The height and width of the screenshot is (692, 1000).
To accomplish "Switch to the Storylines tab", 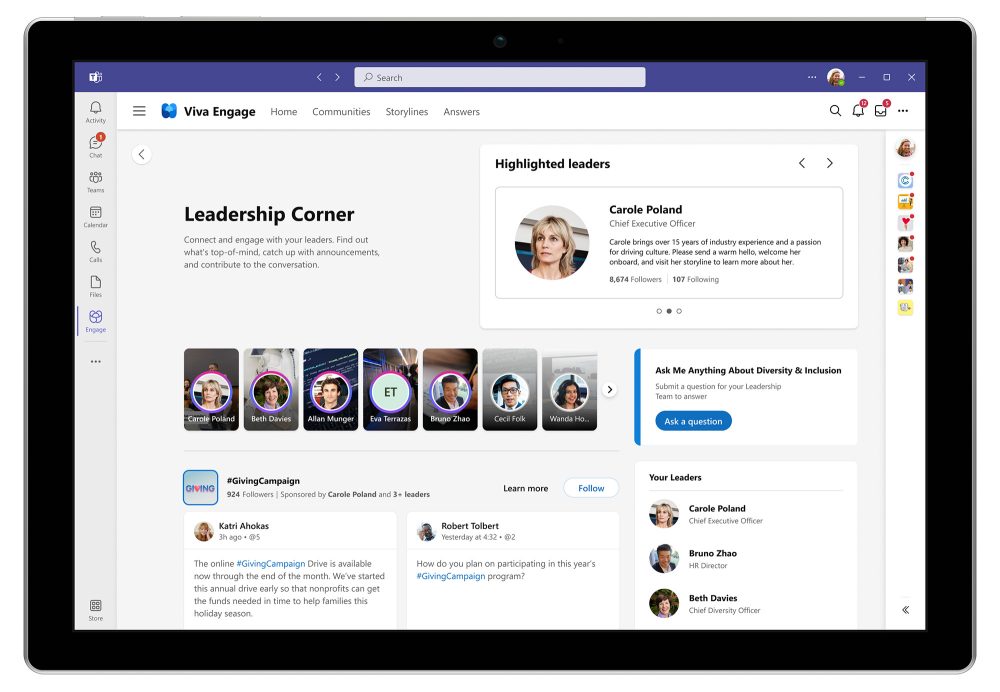I will click(406, 112).
